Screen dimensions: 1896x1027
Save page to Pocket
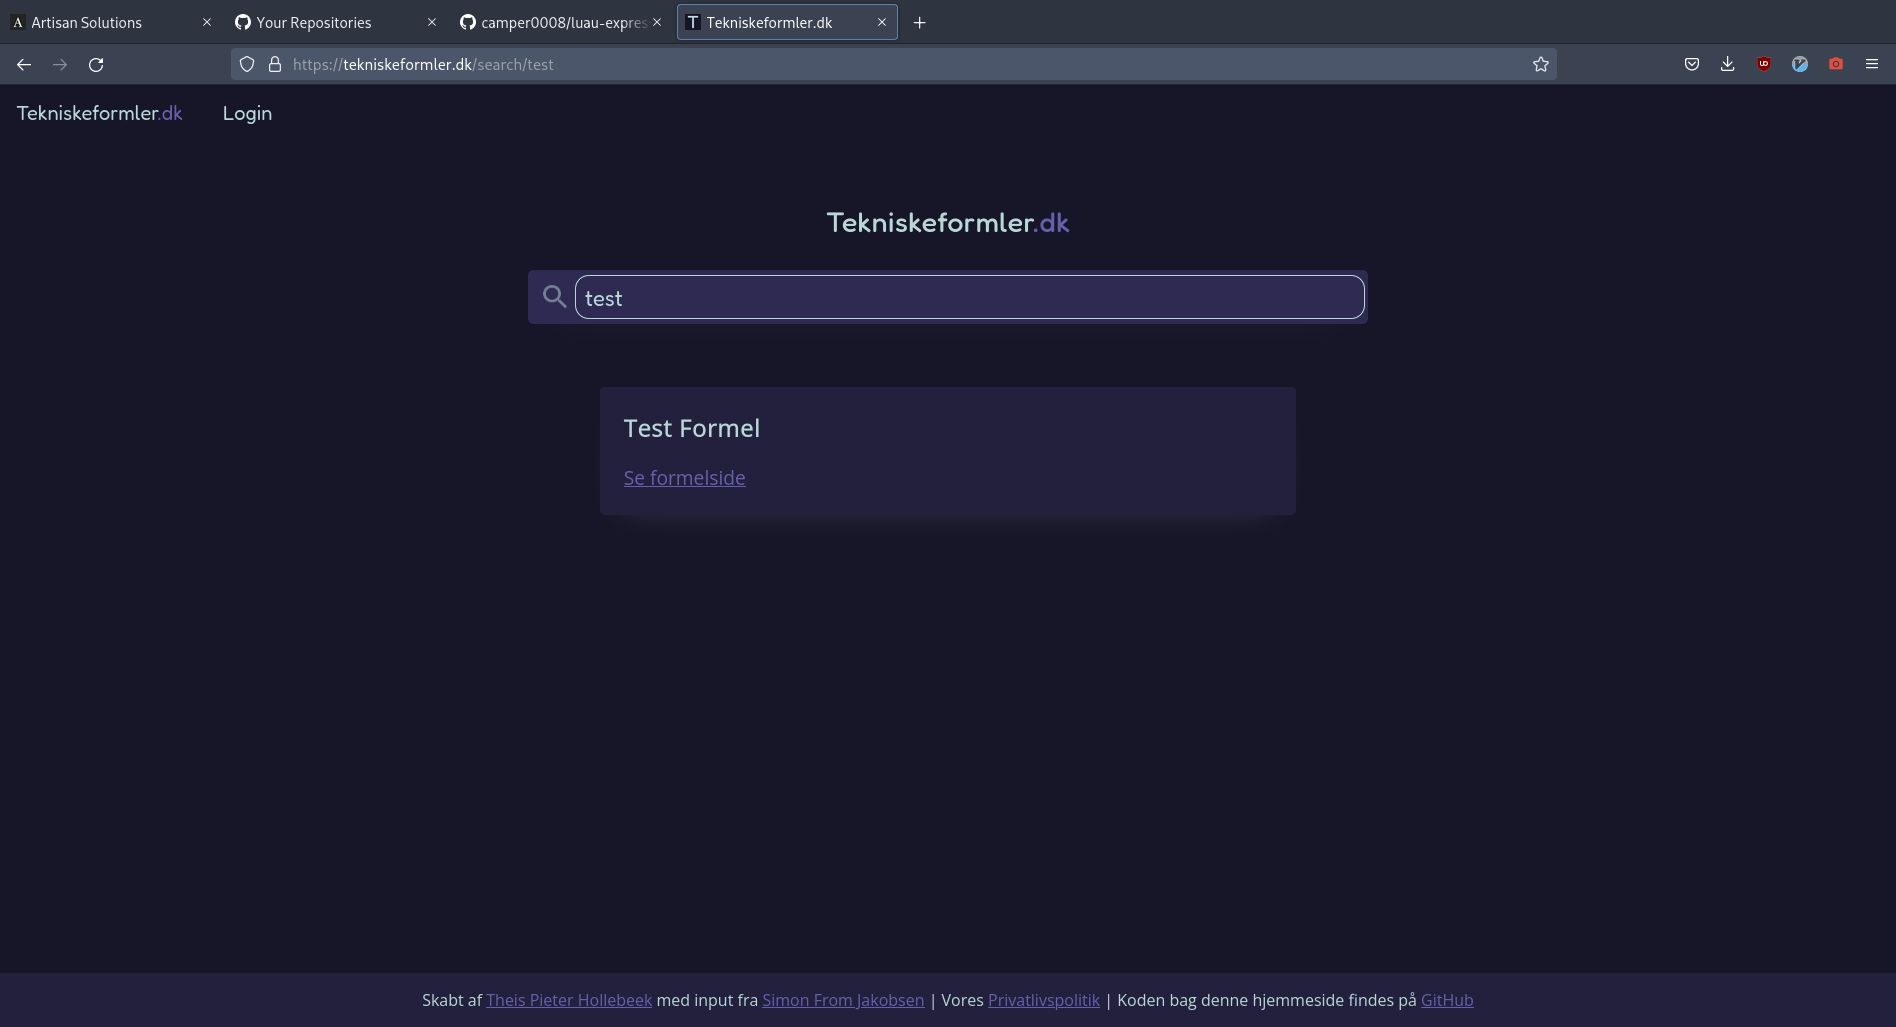(x=1691, y=65)
